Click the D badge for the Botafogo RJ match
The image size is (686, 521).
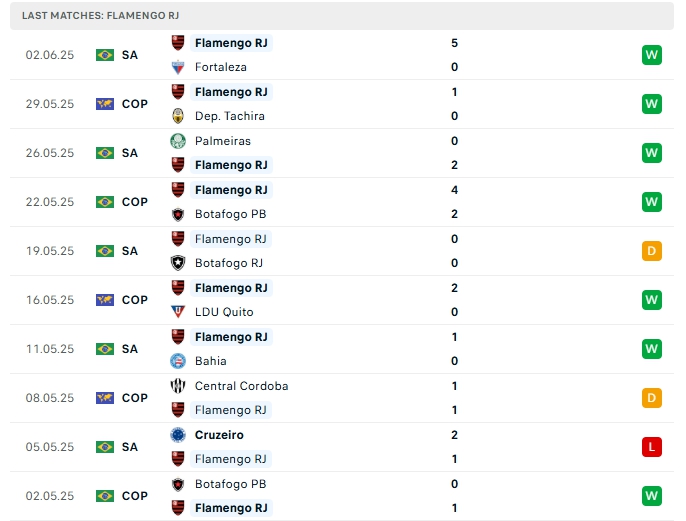click(x=652, y=251)
